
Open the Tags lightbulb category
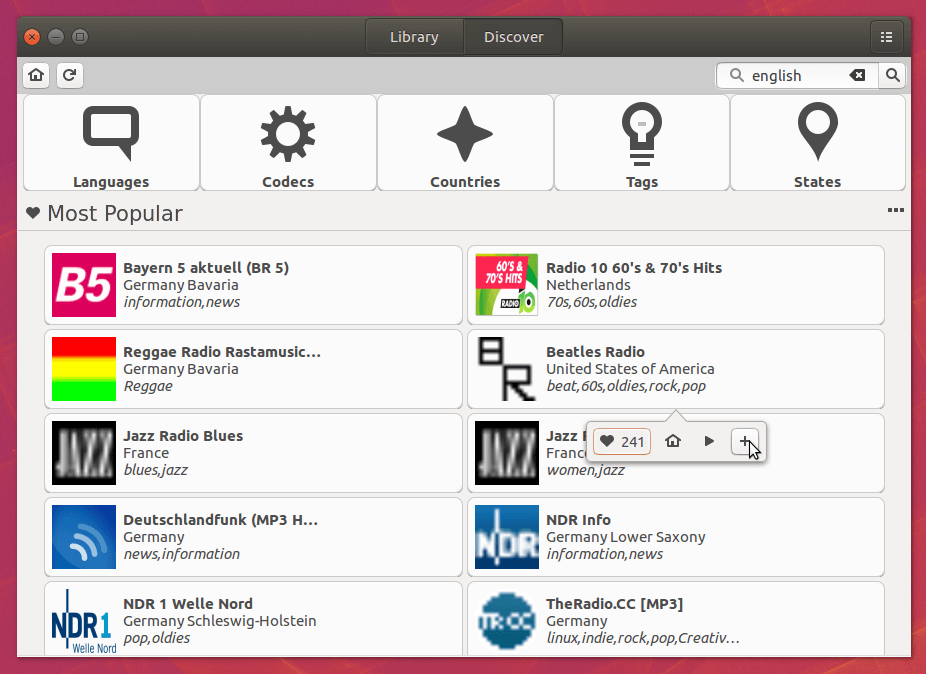tap(641, 143)
